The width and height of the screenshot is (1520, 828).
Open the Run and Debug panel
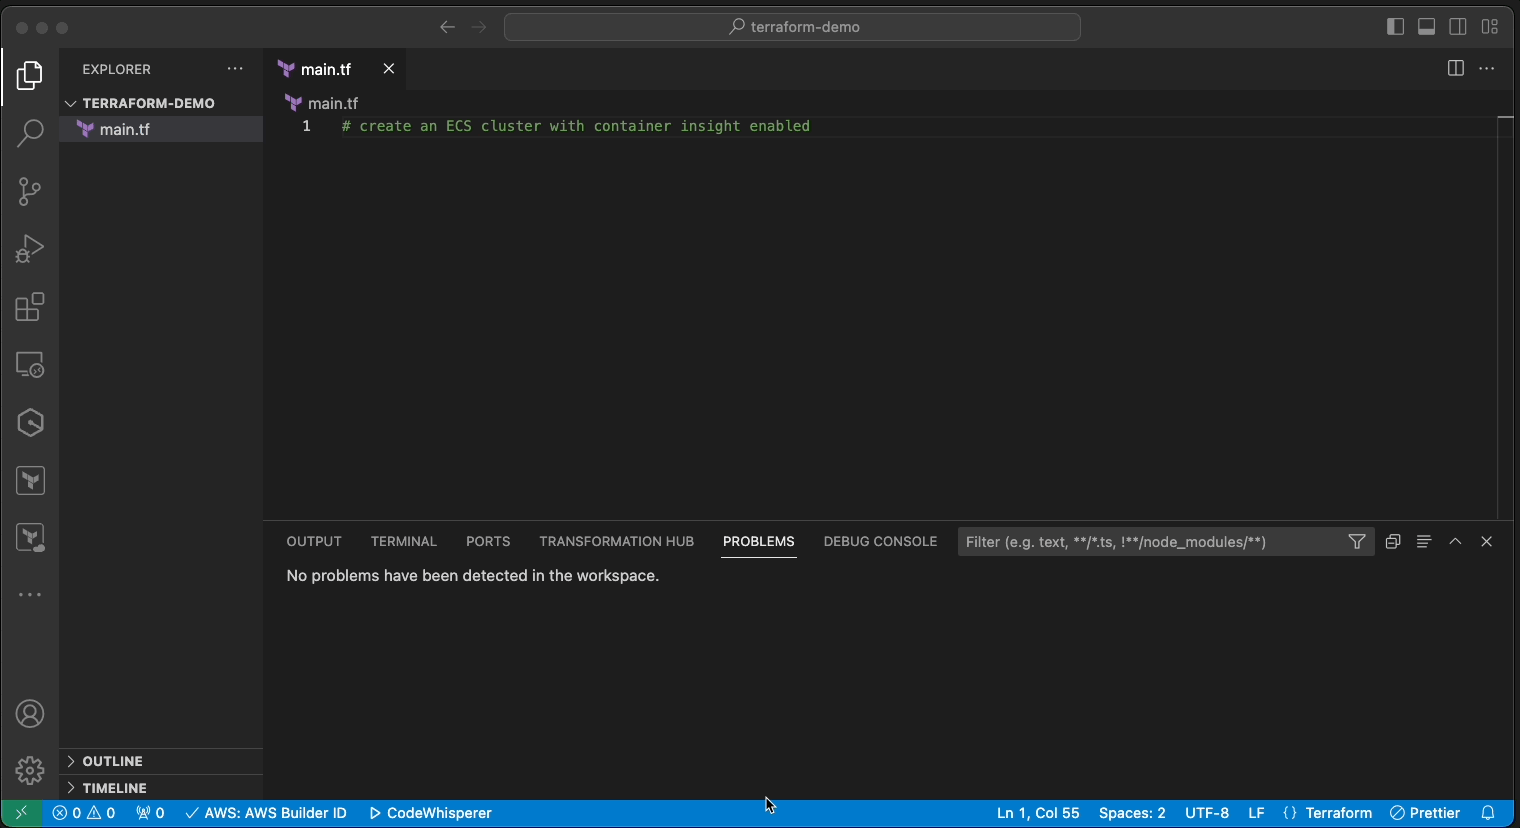pyautogui.click(x=29, y=249)
